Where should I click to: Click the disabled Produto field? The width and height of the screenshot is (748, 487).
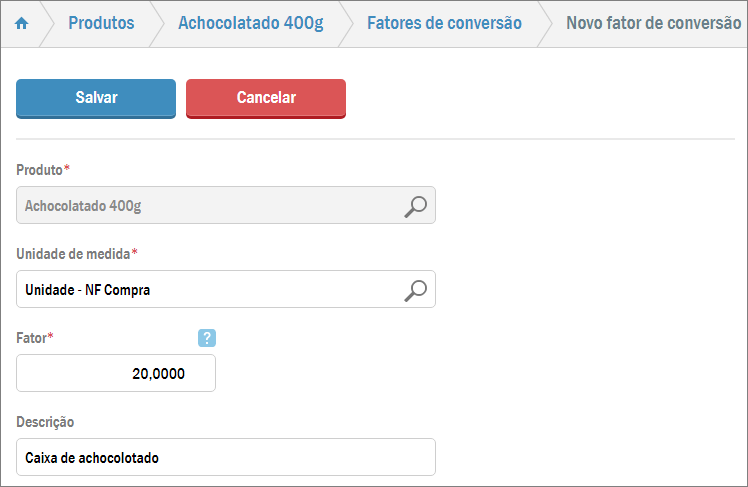click(200, 206)
